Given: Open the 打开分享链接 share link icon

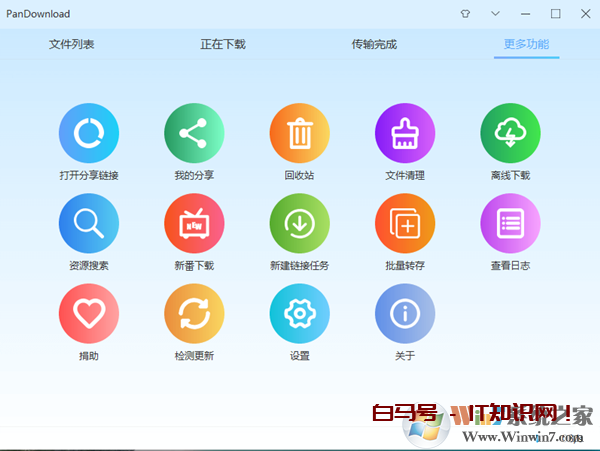Looking at the screenshot, I should (89, 133).
